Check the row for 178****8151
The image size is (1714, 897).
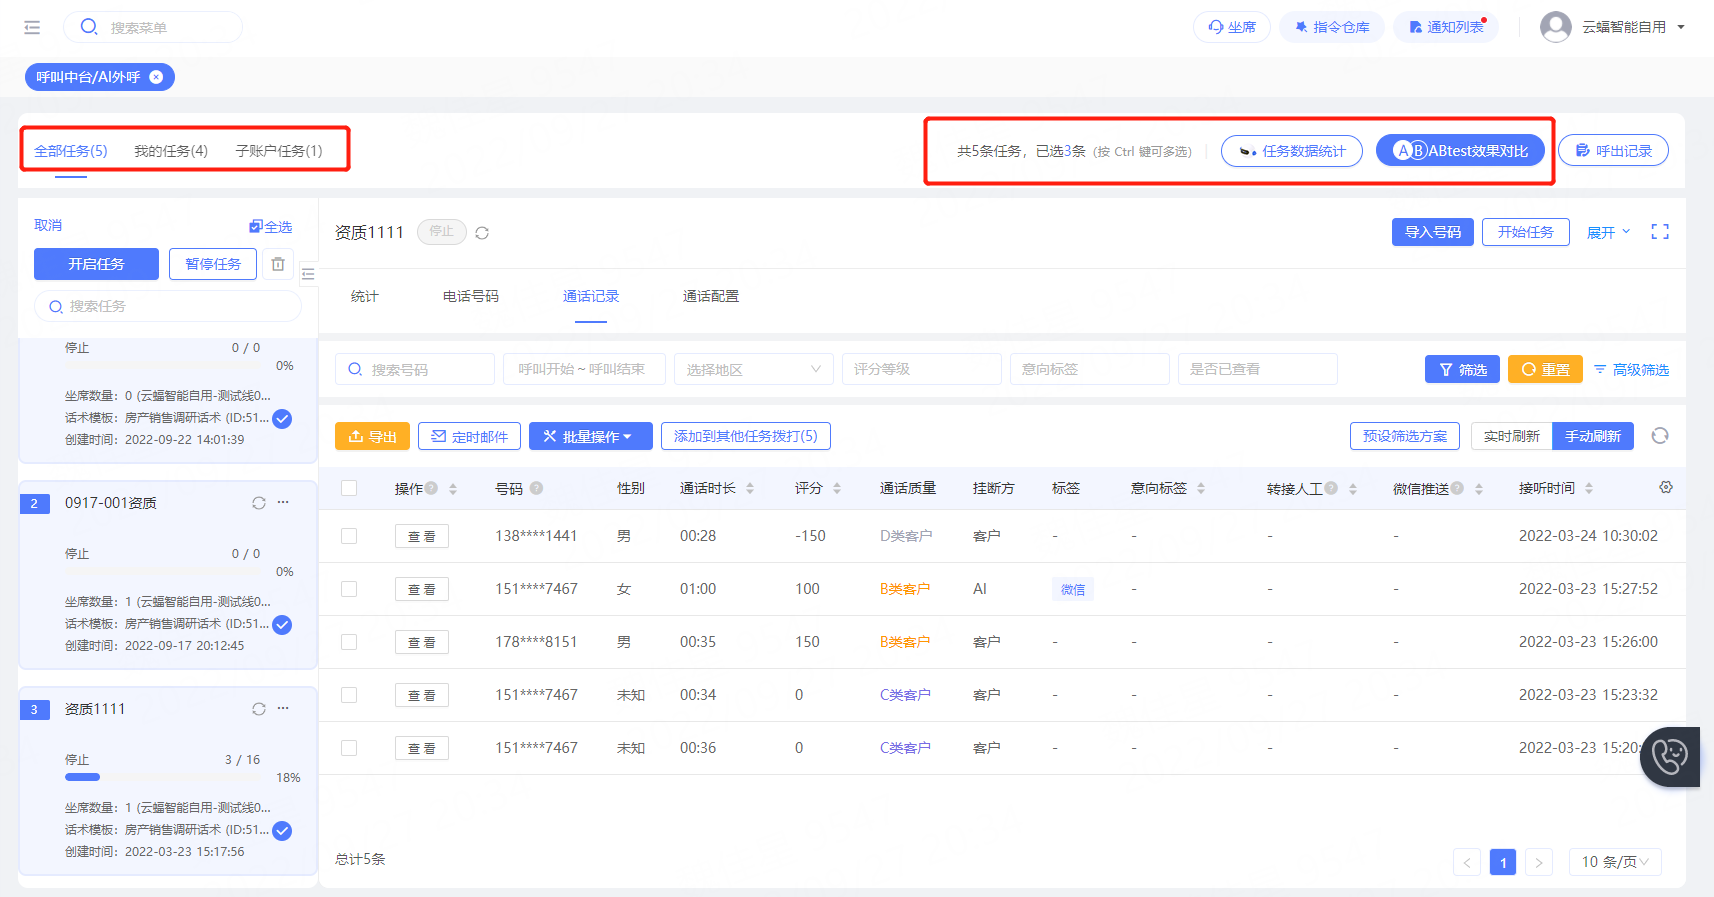point(349,642)
